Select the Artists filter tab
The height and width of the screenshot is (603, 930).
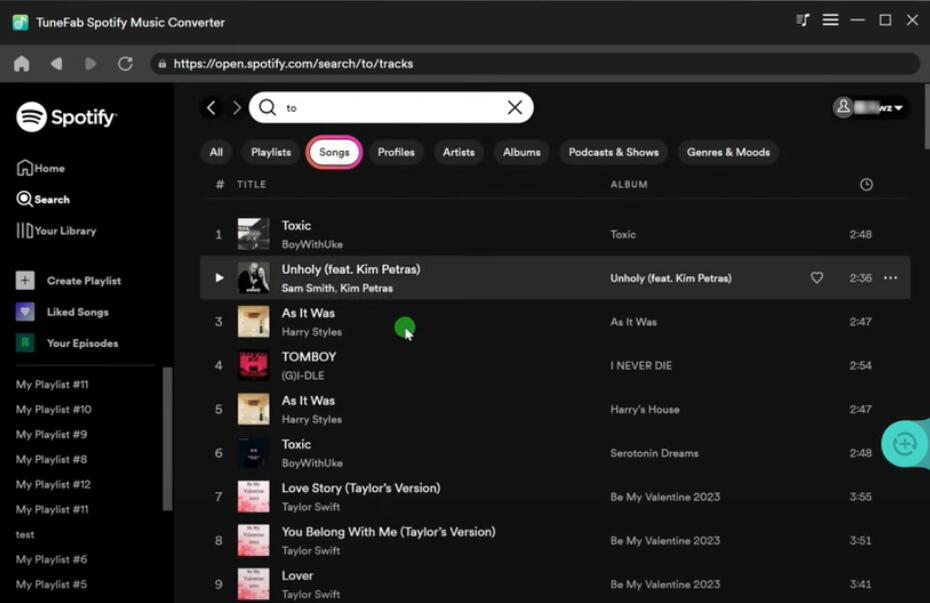(x=458, y=152)
